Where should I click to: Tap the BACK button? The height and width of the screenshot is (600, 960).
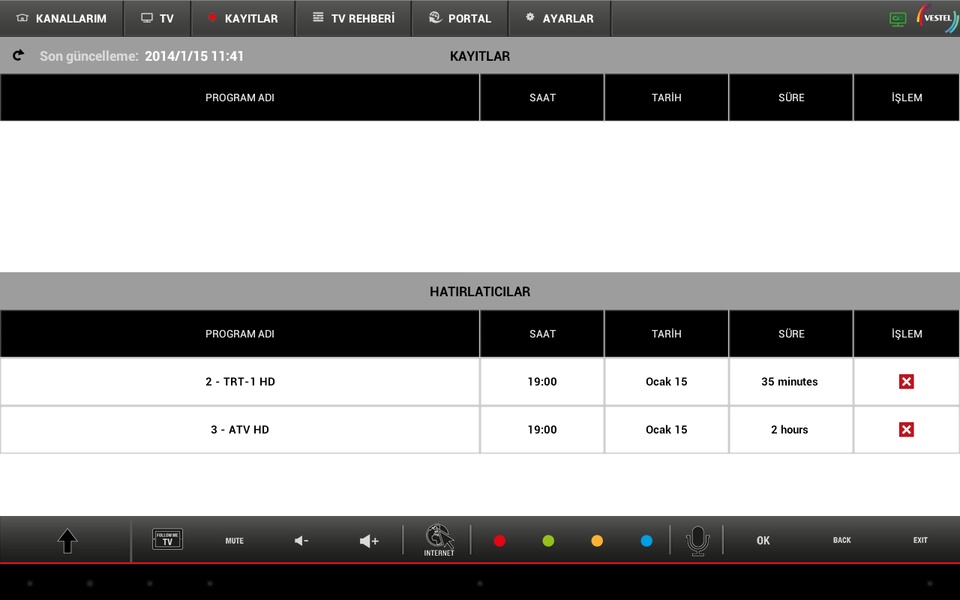(x=842, y=540)
